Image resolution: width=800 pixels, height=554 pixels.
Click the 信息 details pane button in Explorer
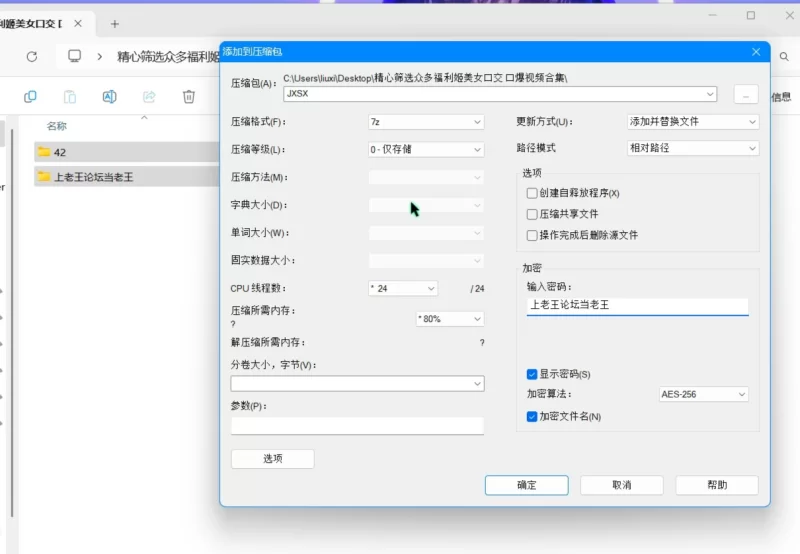(x=781, y=97)
